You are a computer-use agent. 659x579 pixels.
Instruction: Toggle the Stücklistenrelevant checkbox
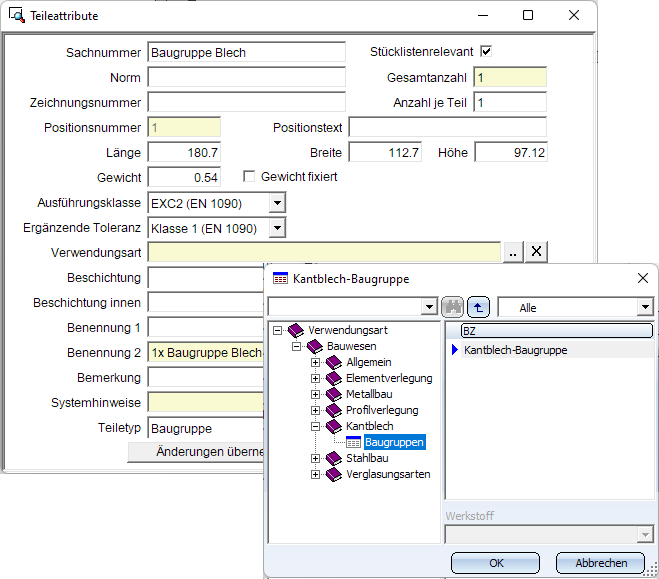click(486, 51)
